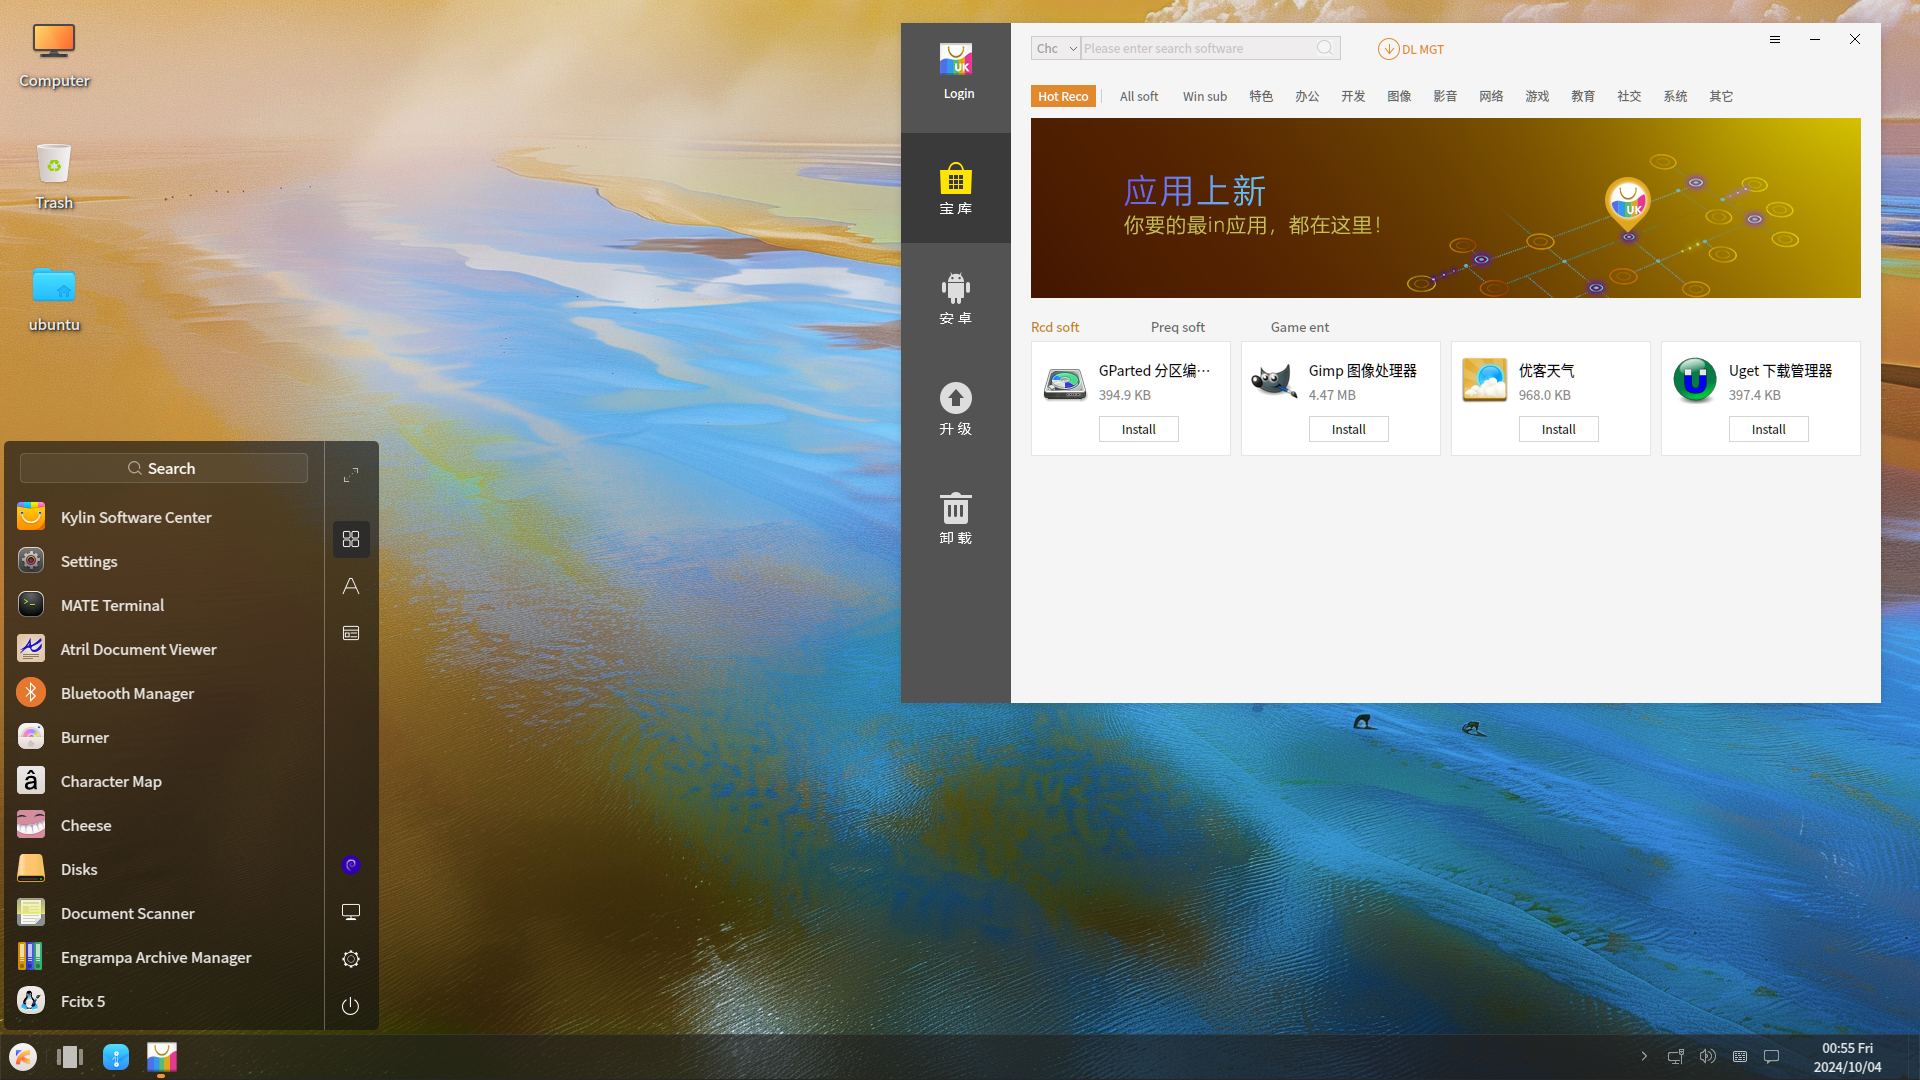Switch to the Win sub tab
This screenshot has width=1920, height=1080.
point(1205,96)
